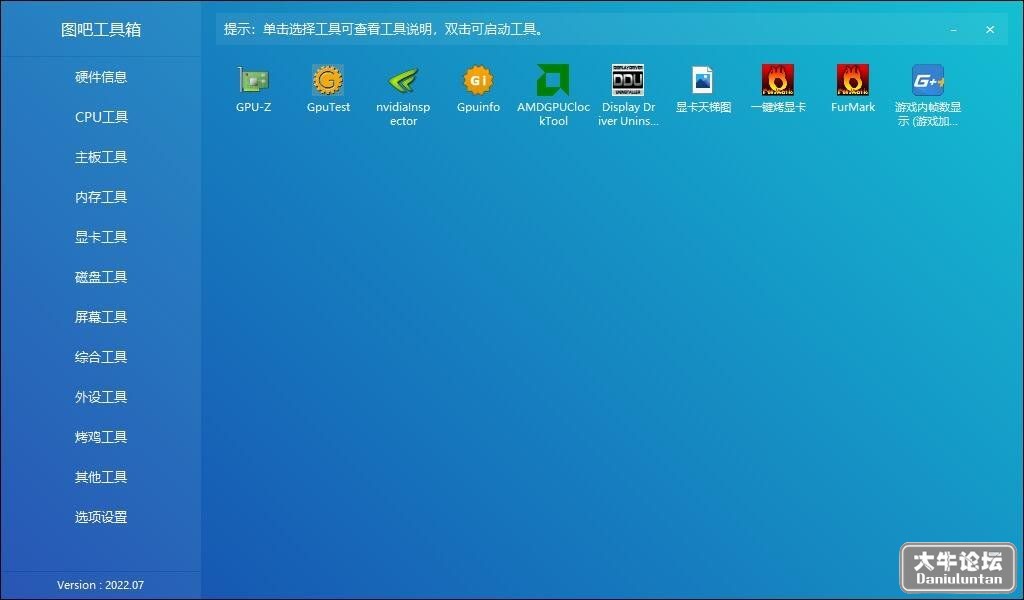Image resolution: width=1024 pixels, height=600 pixels.
Task: Minimize the 图吧工具箱 window
Action: [954, 30]
